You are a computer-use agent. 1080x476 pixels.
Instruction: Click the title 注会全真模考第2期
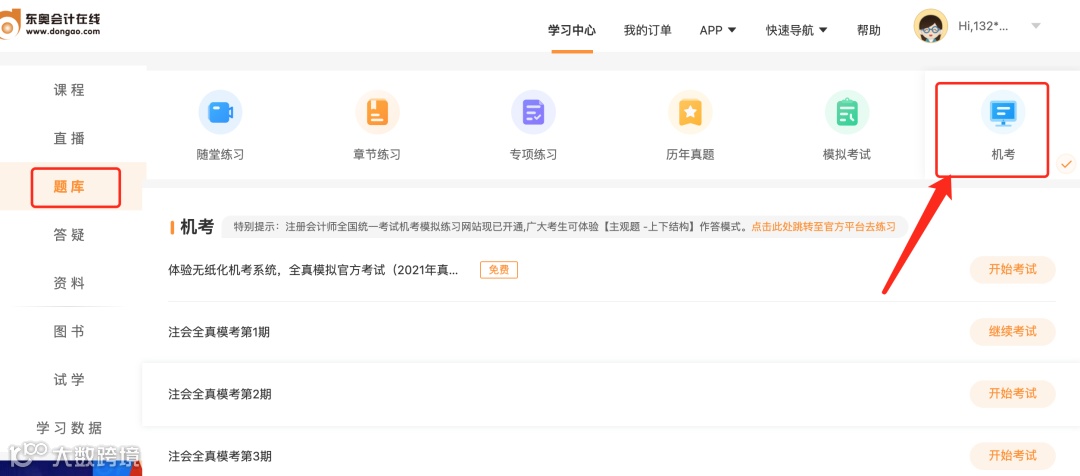(x=220, y=394)
